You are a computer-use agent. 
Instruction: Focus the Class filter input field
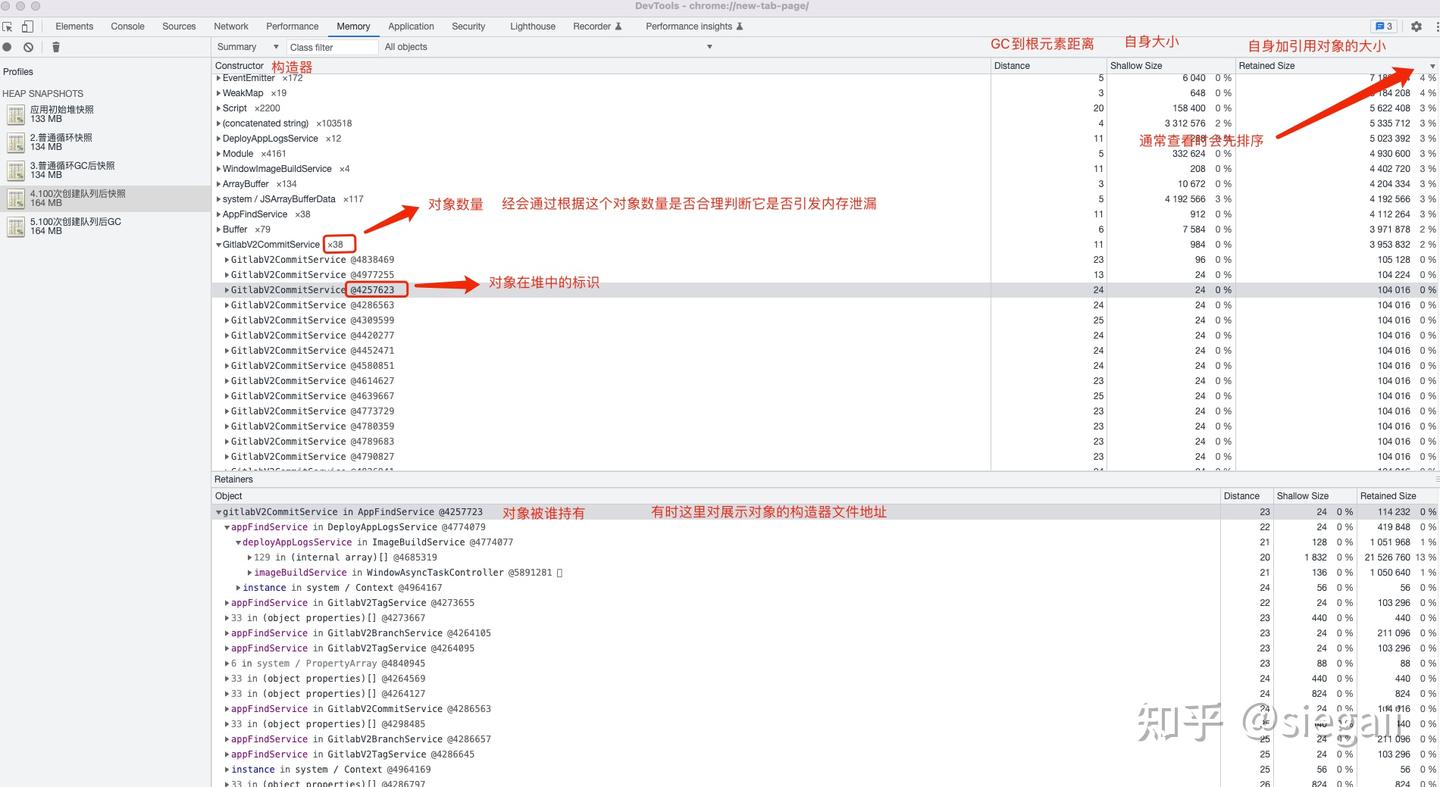point(332,47)
